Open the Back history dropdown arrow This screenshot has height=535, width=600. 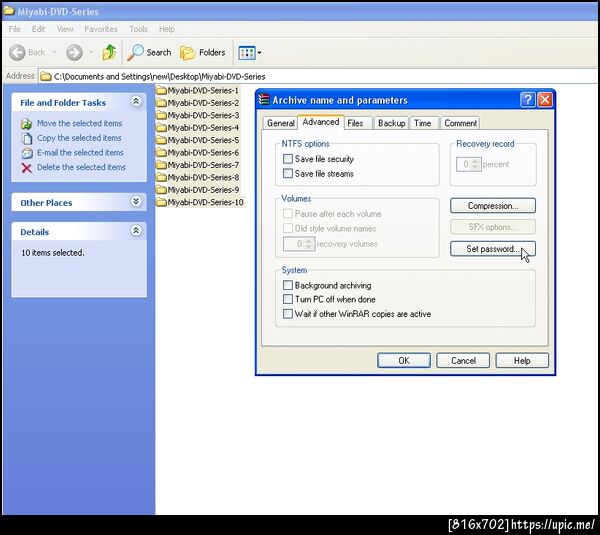(x=54, y=52)
